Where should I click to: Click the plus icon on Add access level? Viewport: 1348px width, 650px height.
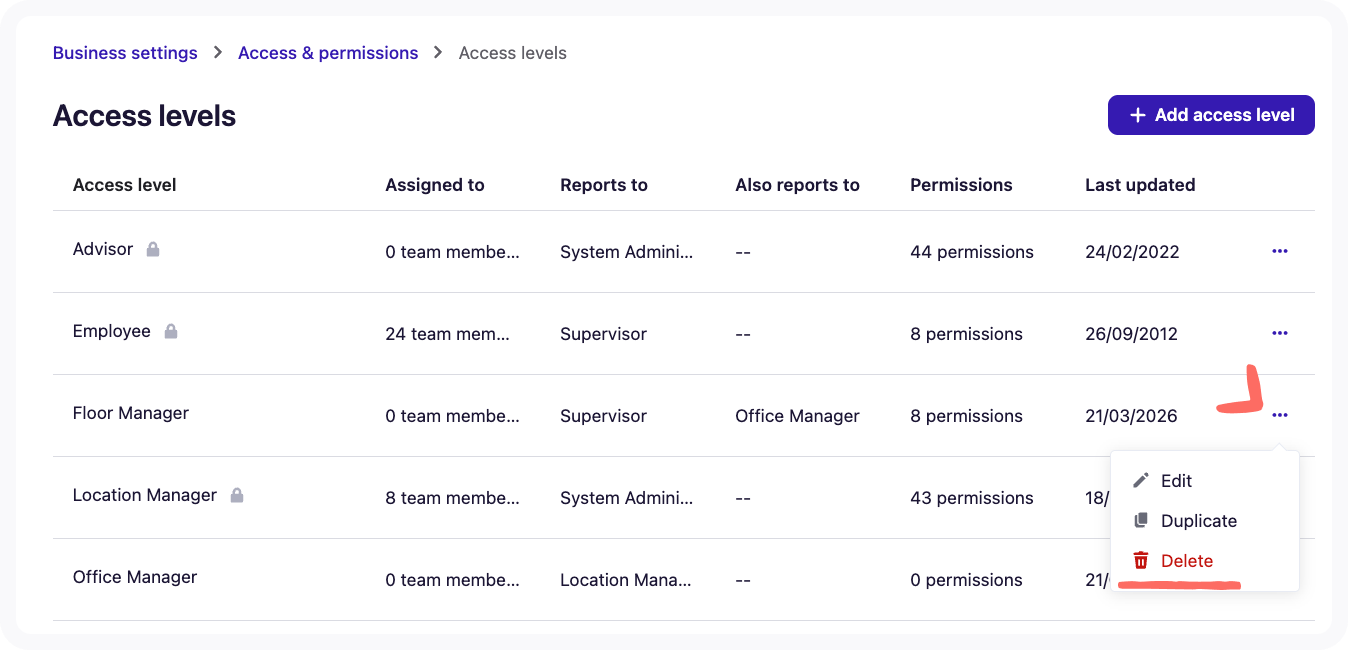pyautogui.click(x=1138, y=114)
